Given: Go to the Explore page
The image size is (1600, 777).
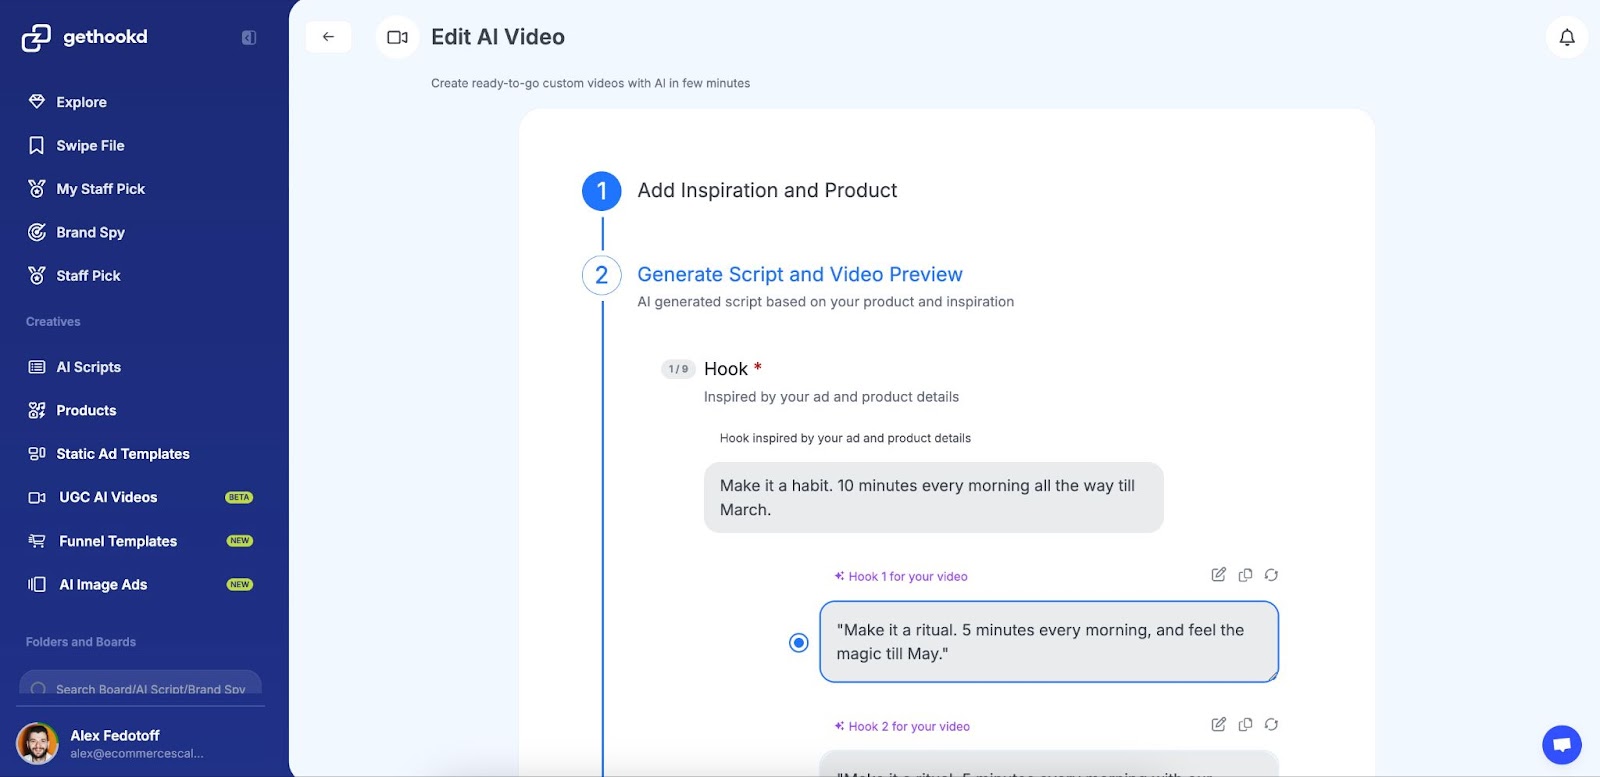Looking at the screenshot, I should pyautogui.click(x=81, y=102).
